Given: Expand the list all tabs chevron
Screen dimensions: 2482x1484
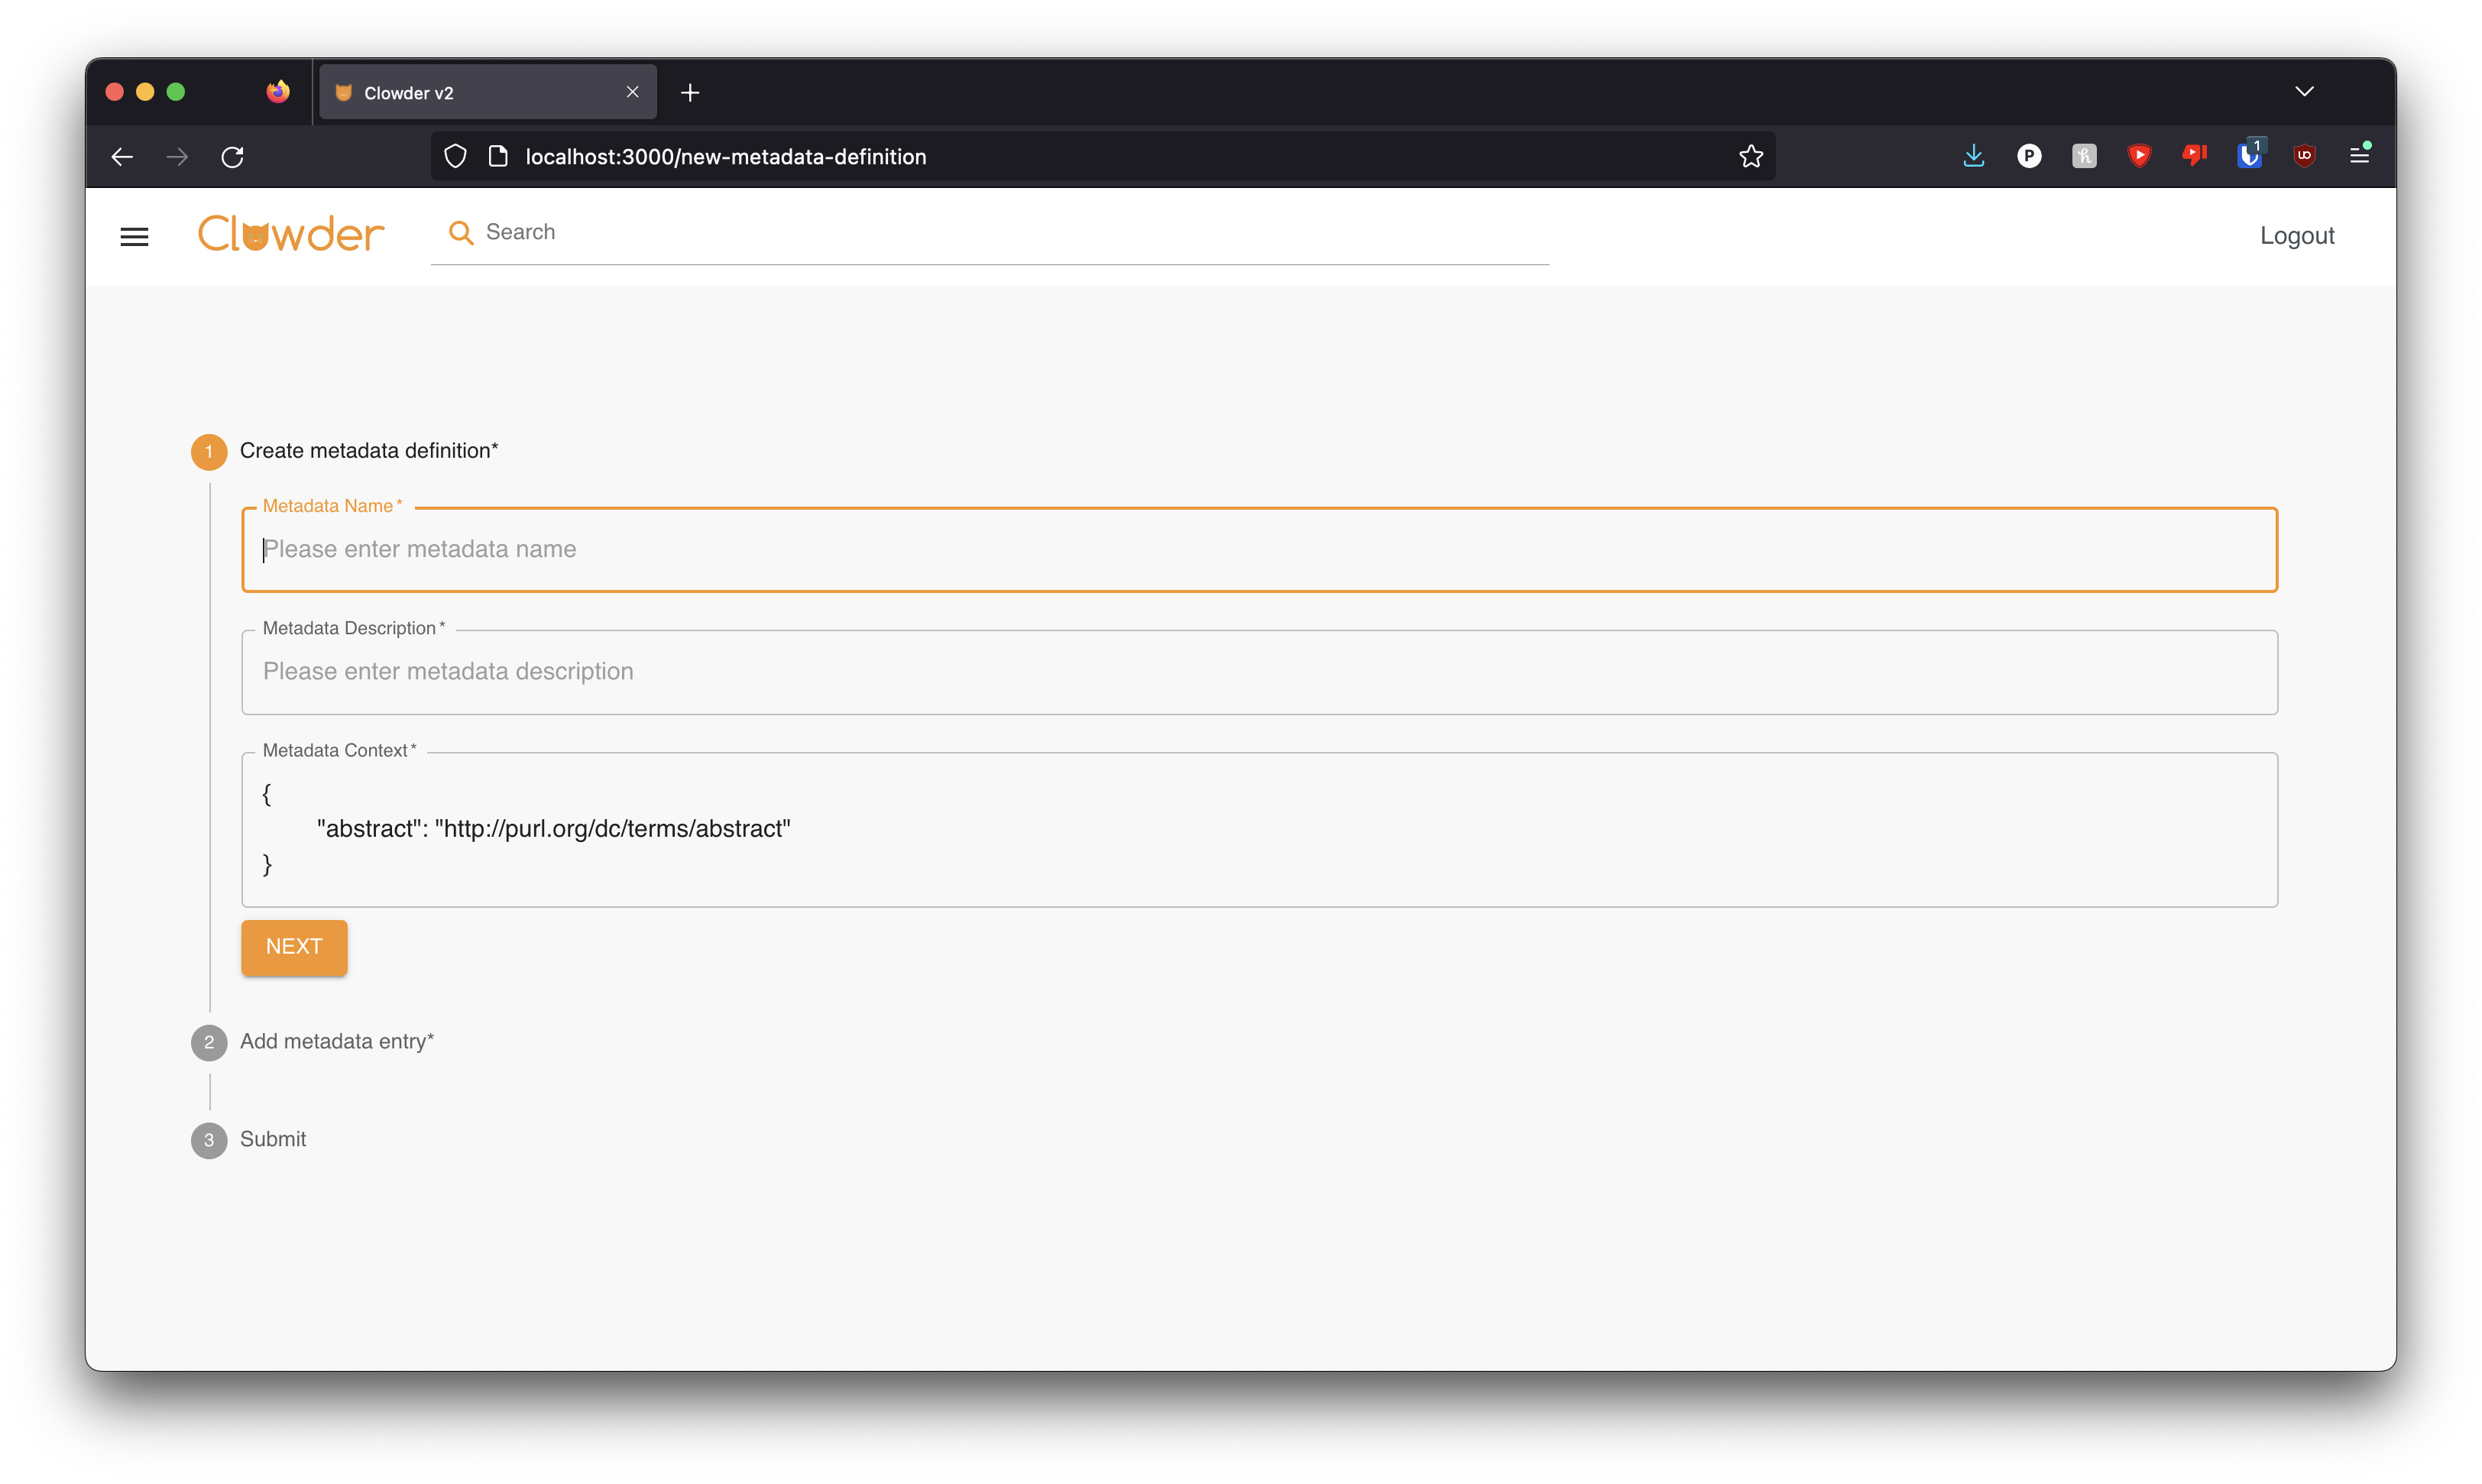Looking at the screenshot, I should (x=2304, y=92).
